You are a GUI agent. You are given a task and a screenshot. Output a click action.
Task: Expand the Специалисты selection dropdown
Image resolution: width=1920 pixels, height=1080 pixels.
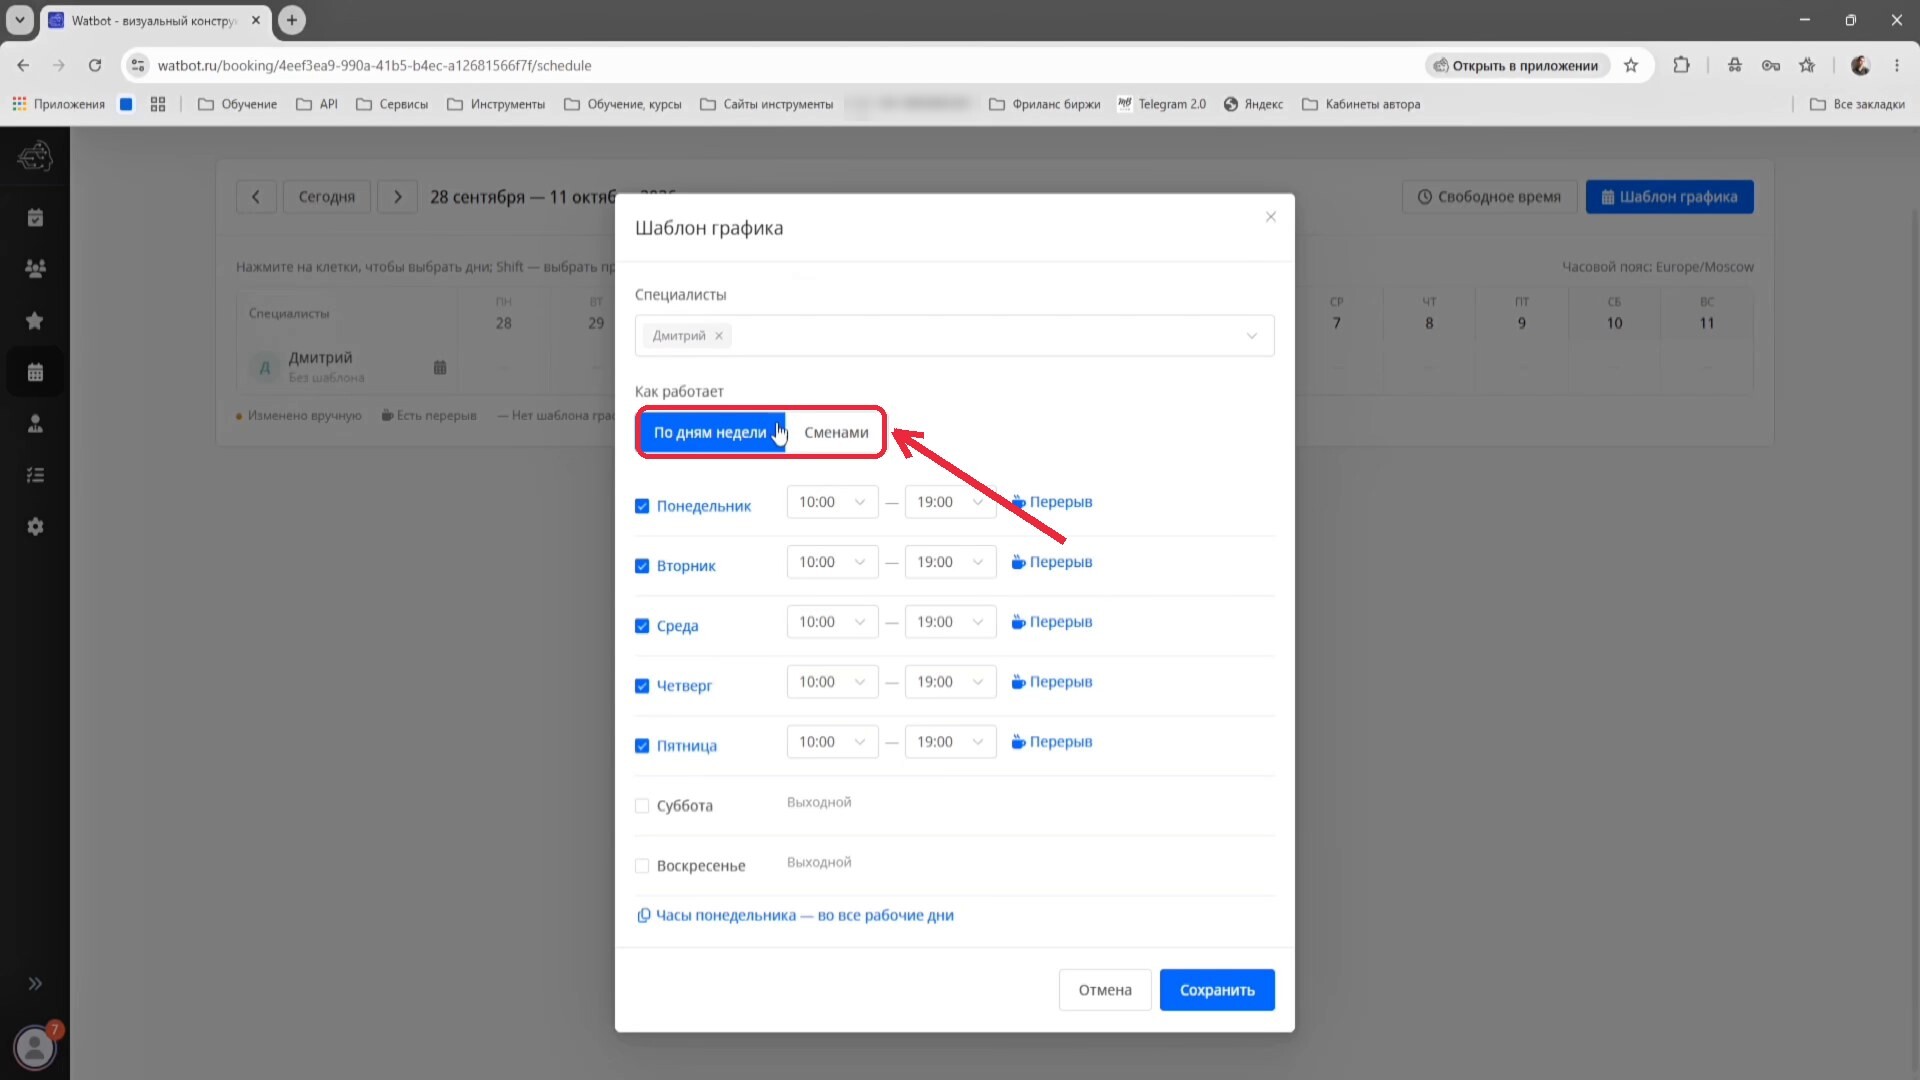(x=1251, y=336)
